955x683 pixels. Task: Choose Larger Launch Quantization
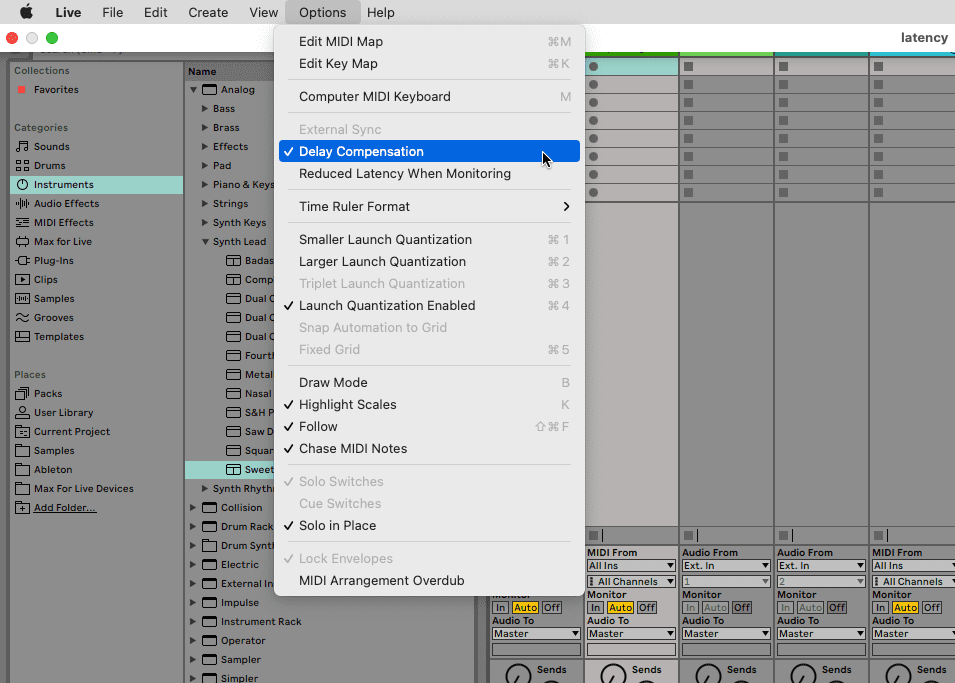429,261
